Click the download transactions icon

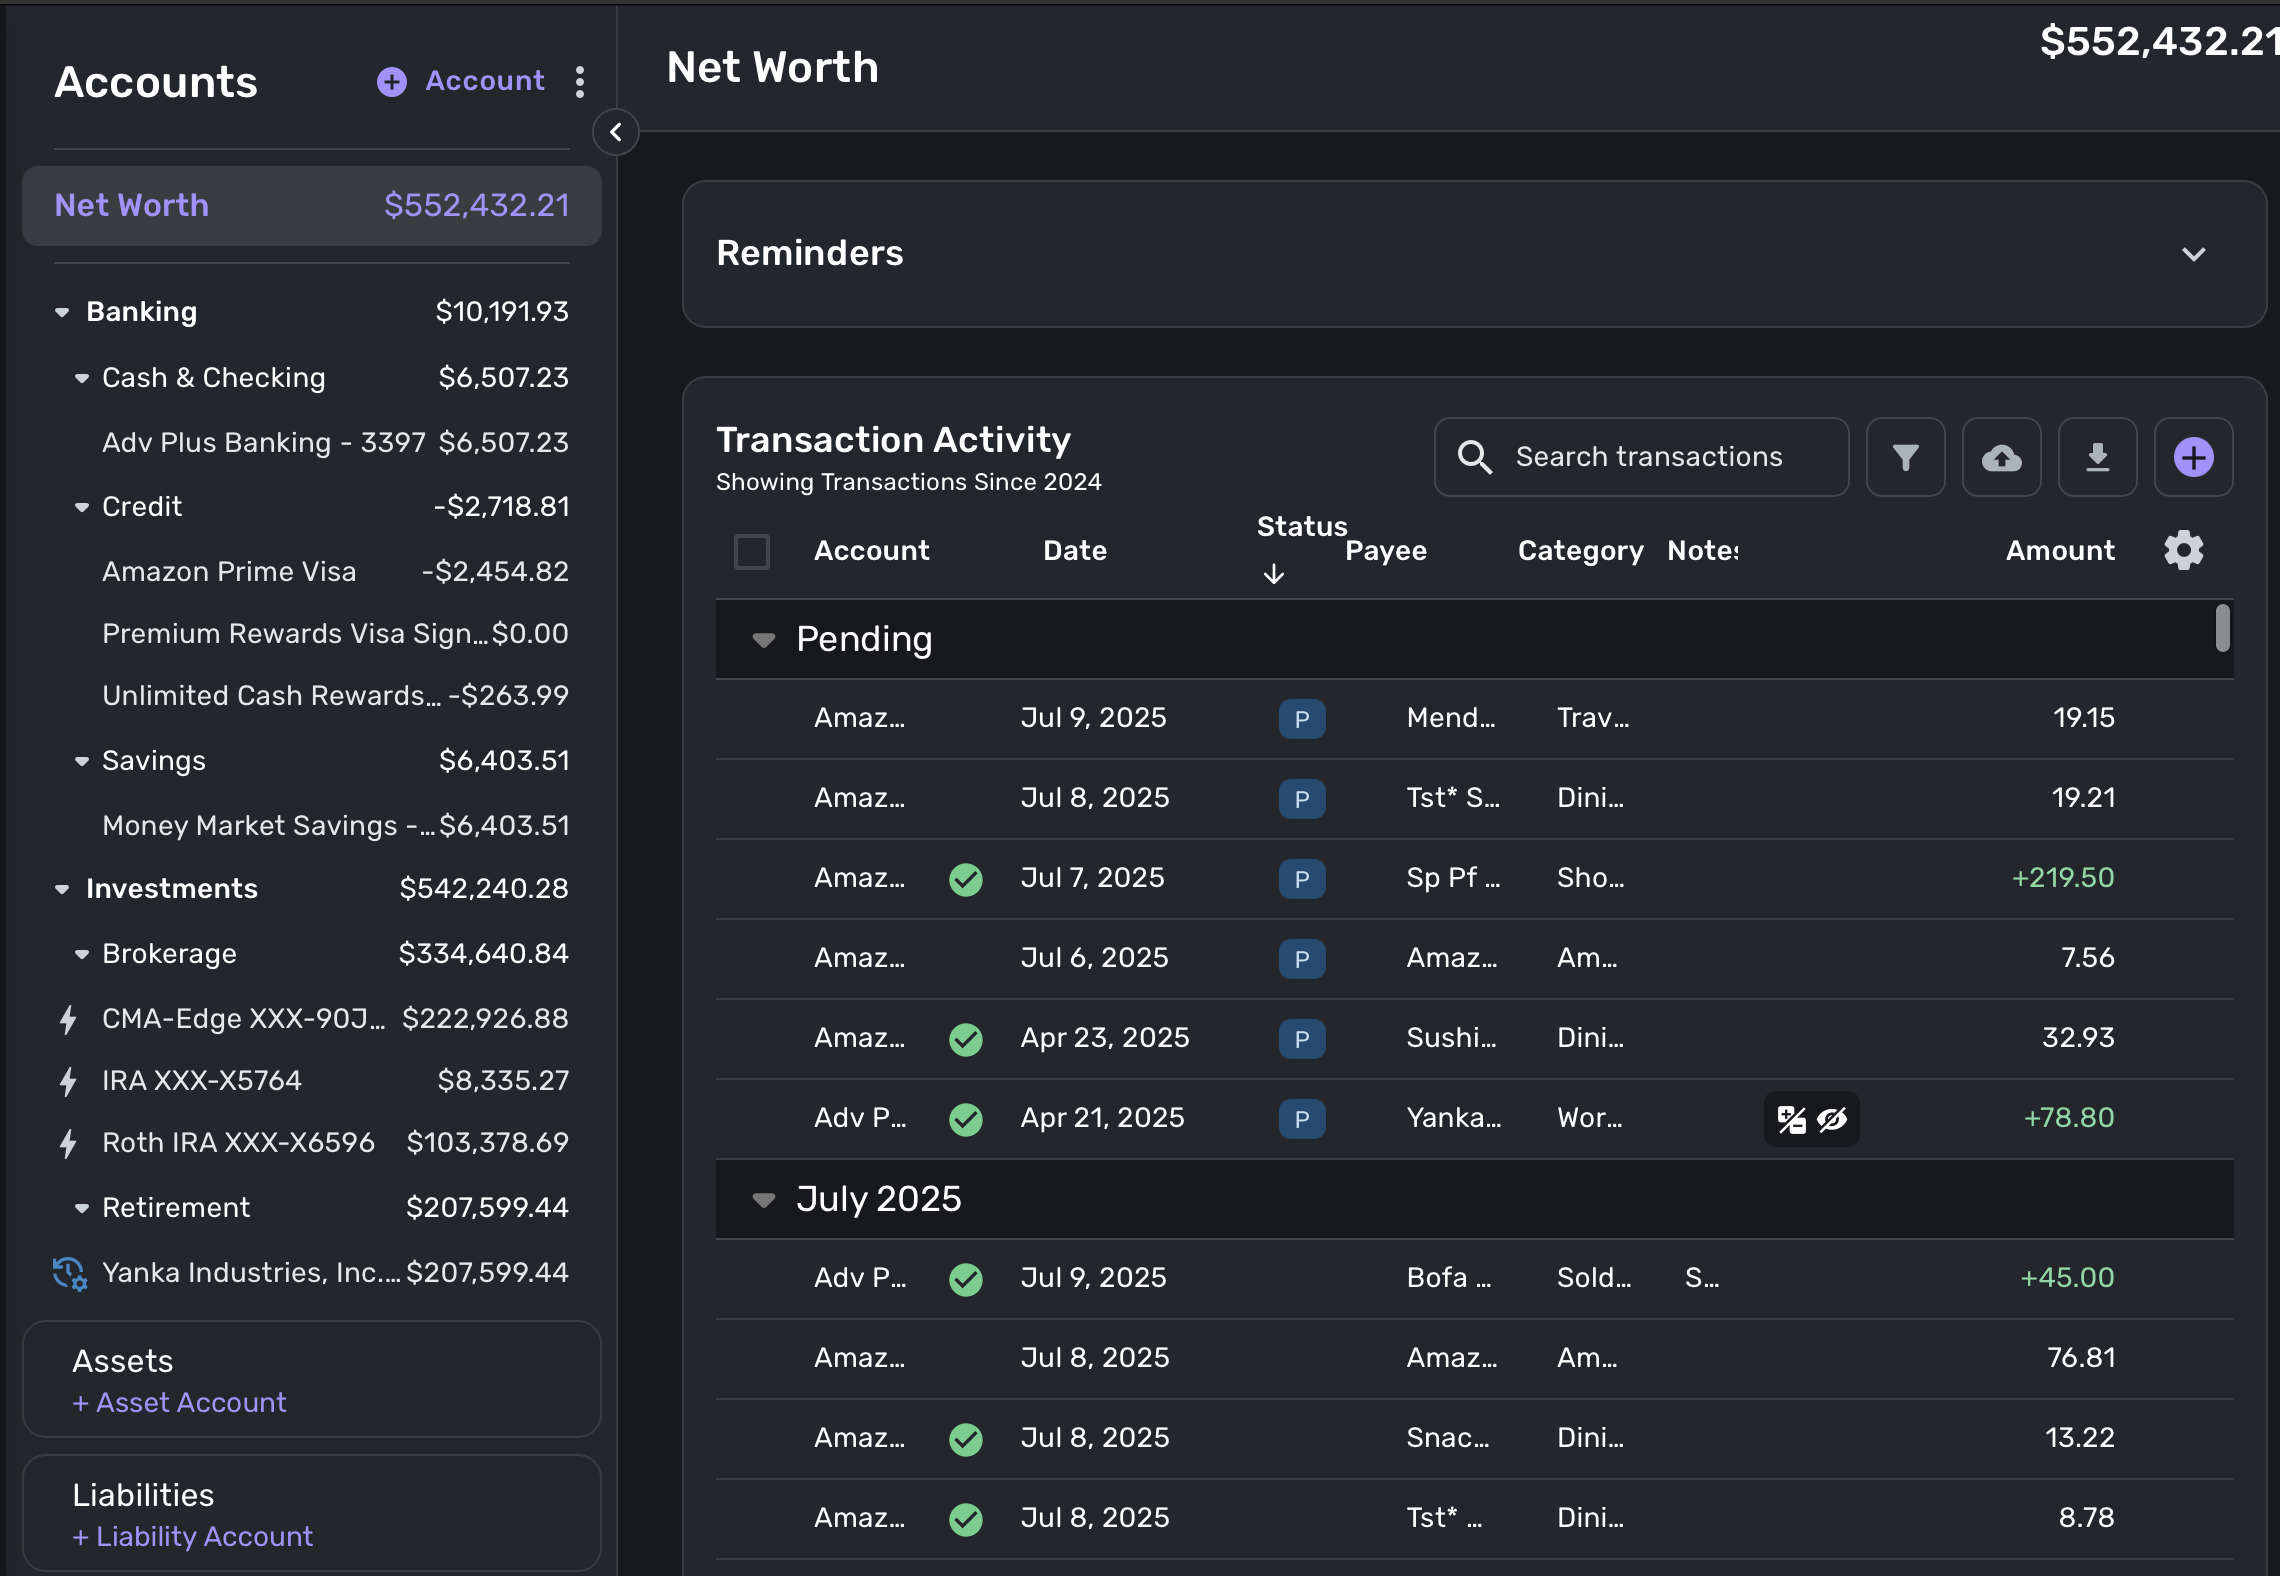[2097, 457]
